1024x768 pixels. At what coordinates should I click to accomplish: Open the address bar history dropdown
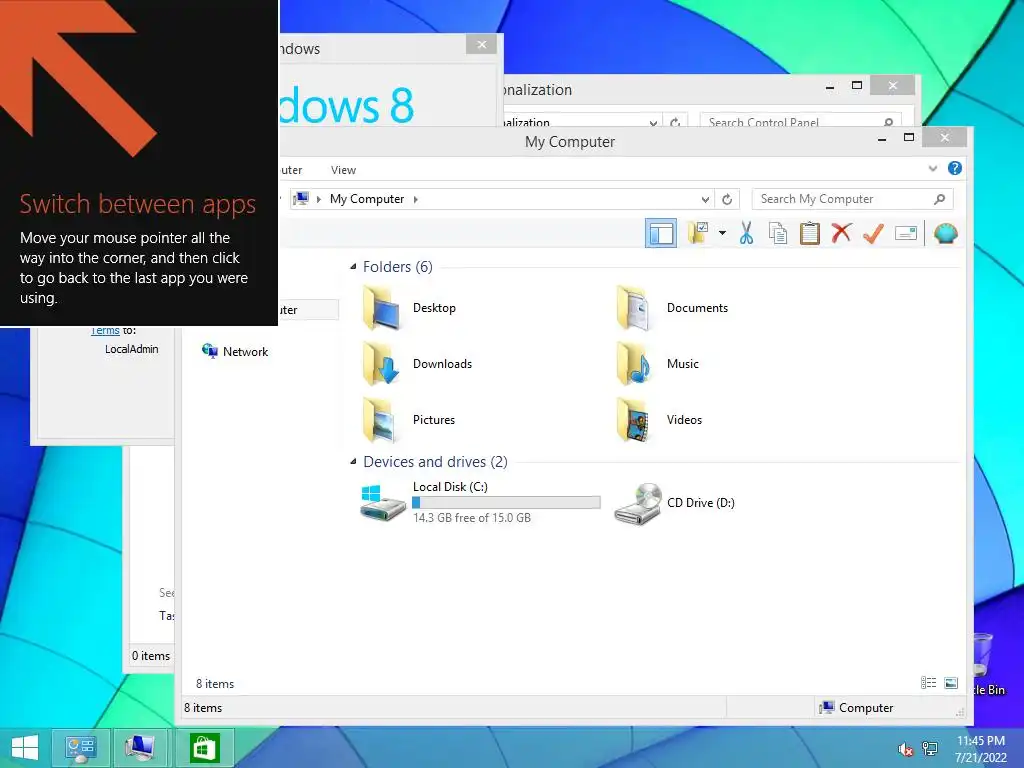click(x=705, y=199)
